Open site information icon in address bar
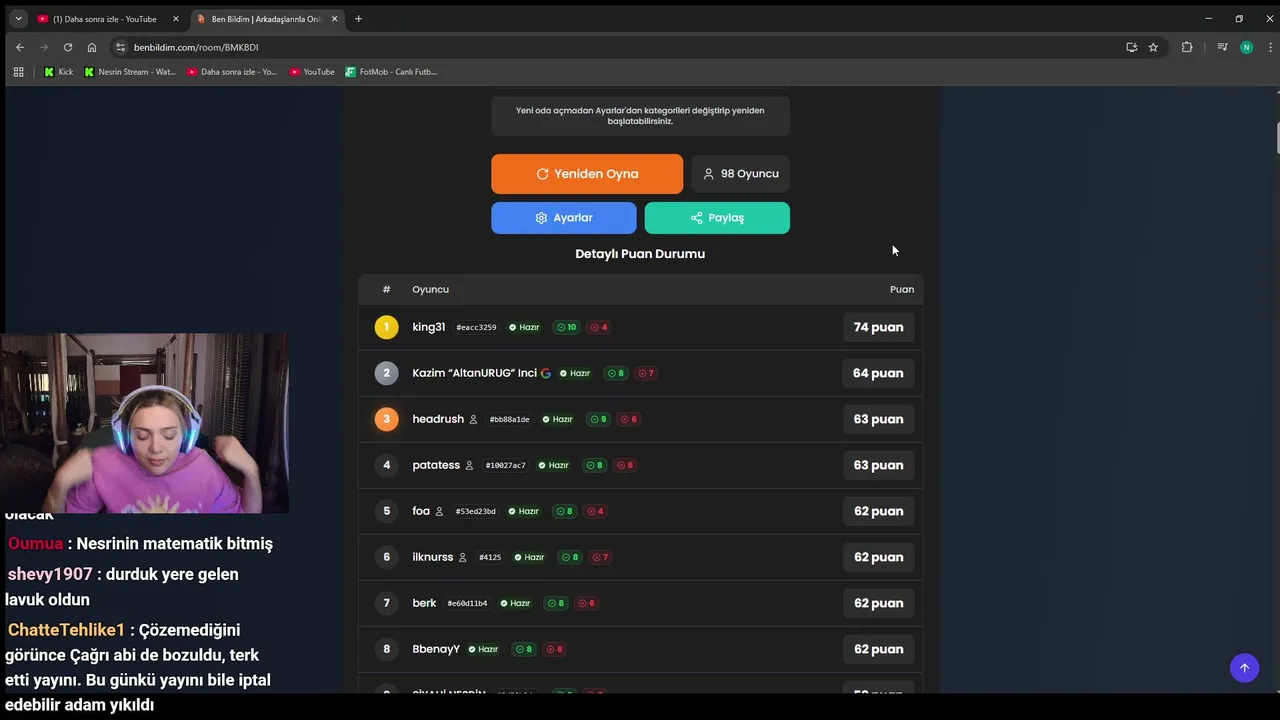1280x720 pixels. click(121, 47)
